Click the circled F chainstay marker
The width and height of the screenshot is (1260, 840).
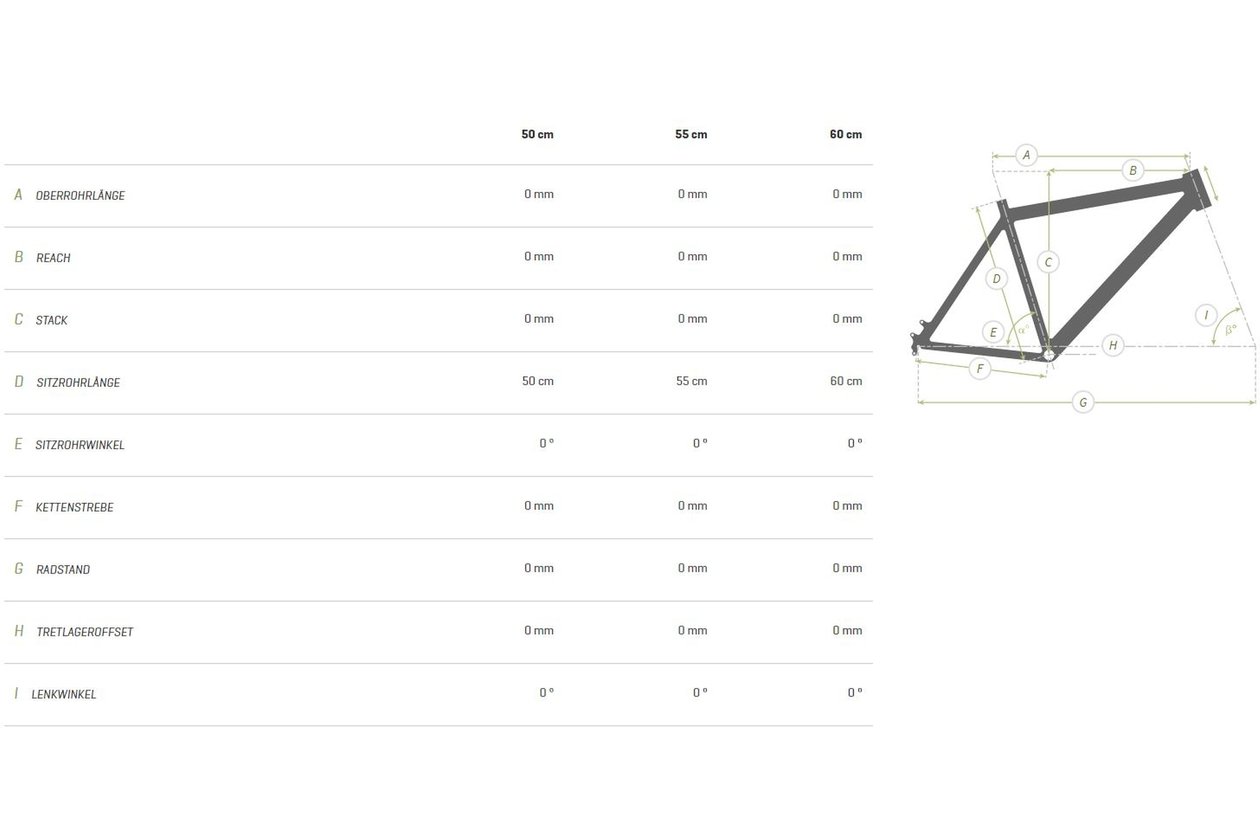980,369
